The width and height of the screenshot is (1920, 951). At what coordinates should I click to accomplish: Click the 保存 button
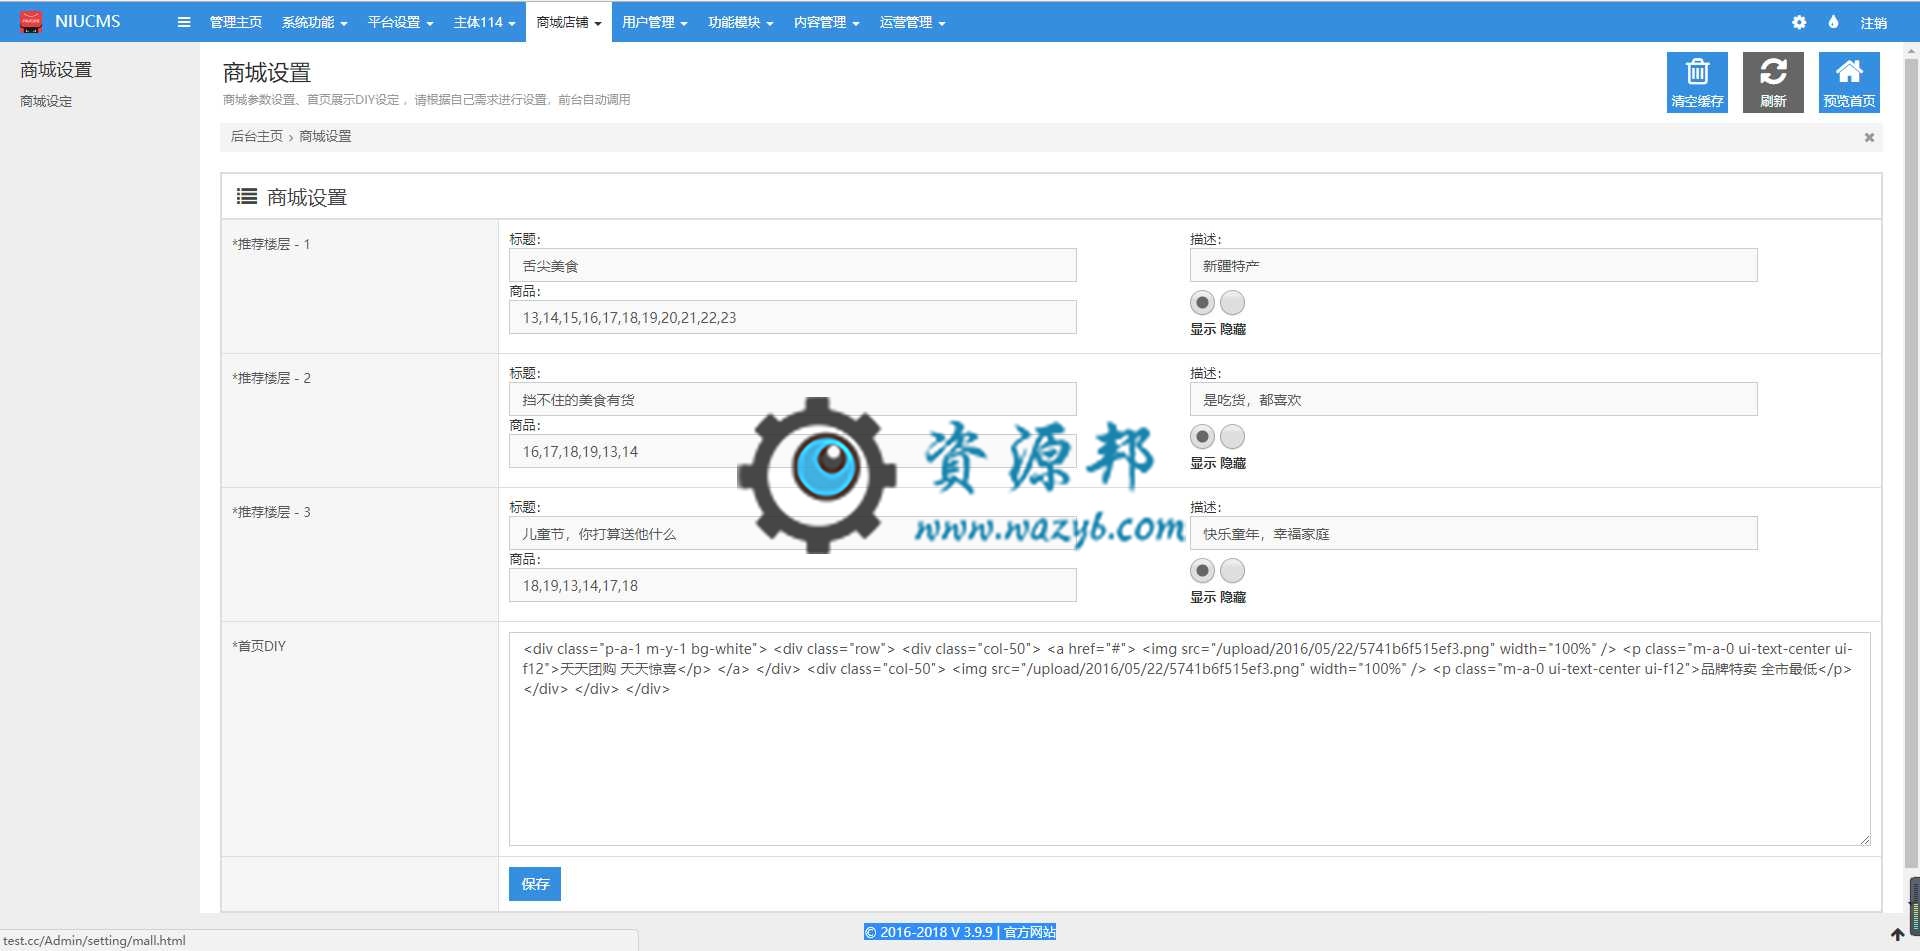pos(534,884)
